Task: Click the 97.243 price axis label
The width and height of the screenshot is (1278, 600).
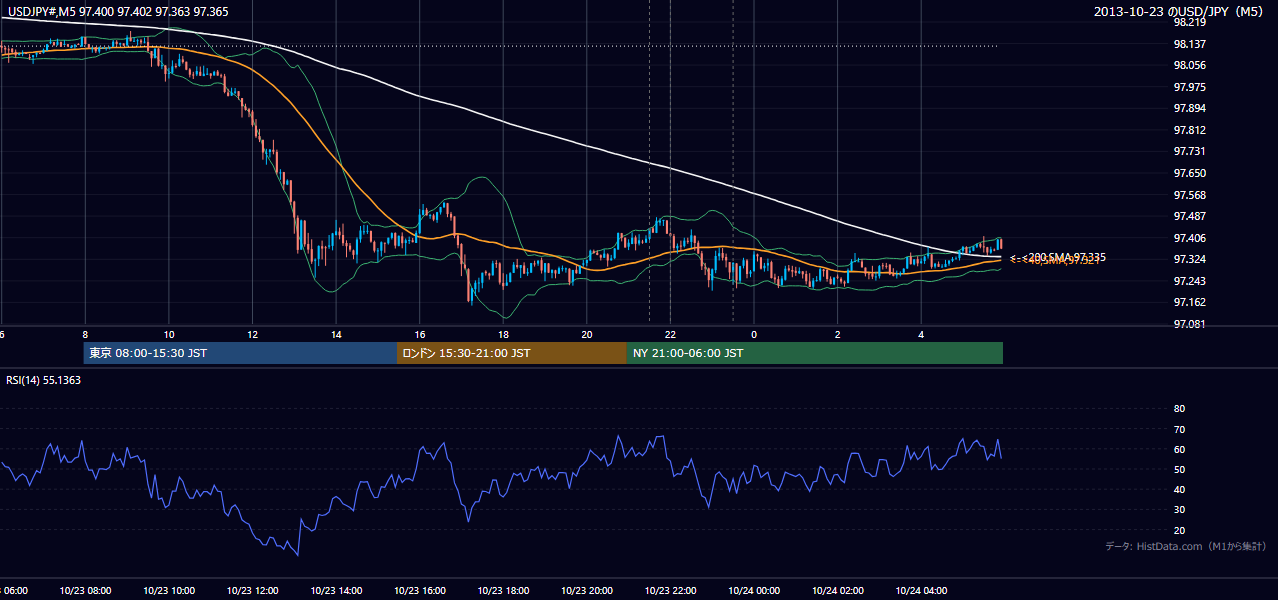Action: coord(1189,281)
